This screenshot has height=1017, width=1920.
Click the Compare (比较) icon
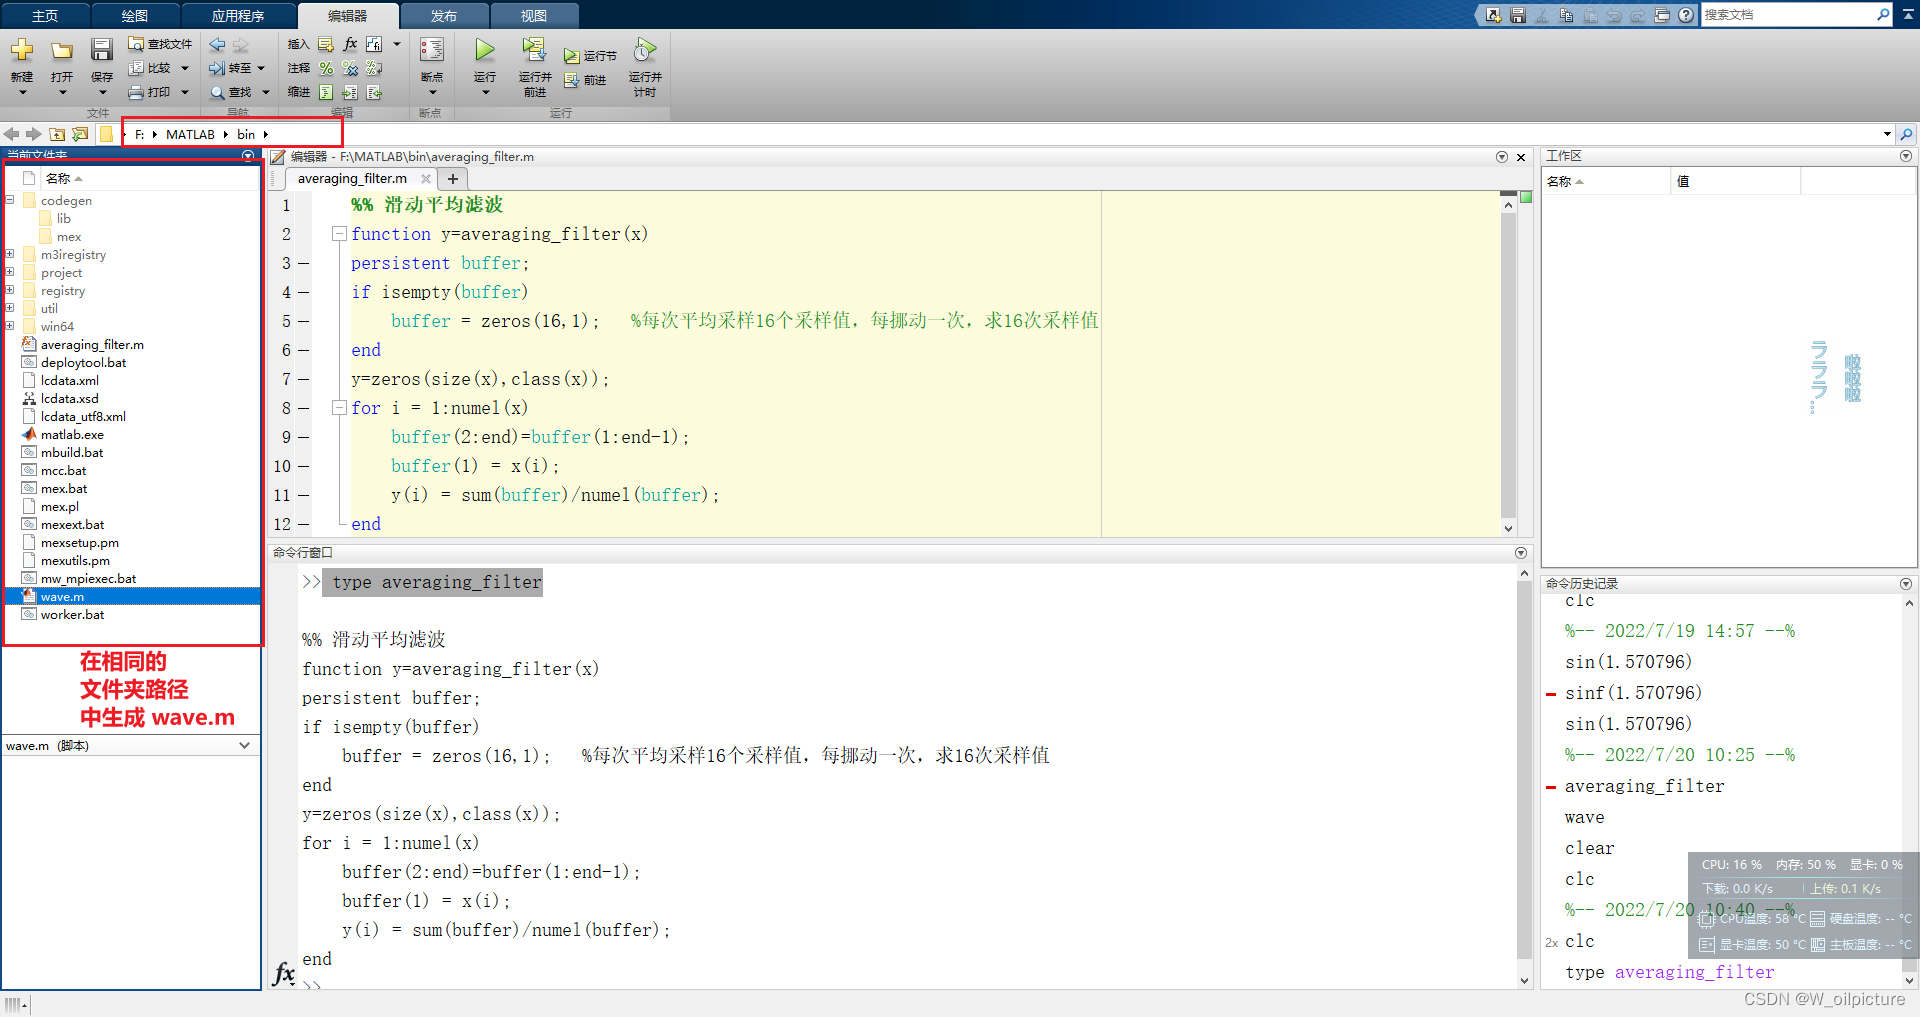pos(136,68)
